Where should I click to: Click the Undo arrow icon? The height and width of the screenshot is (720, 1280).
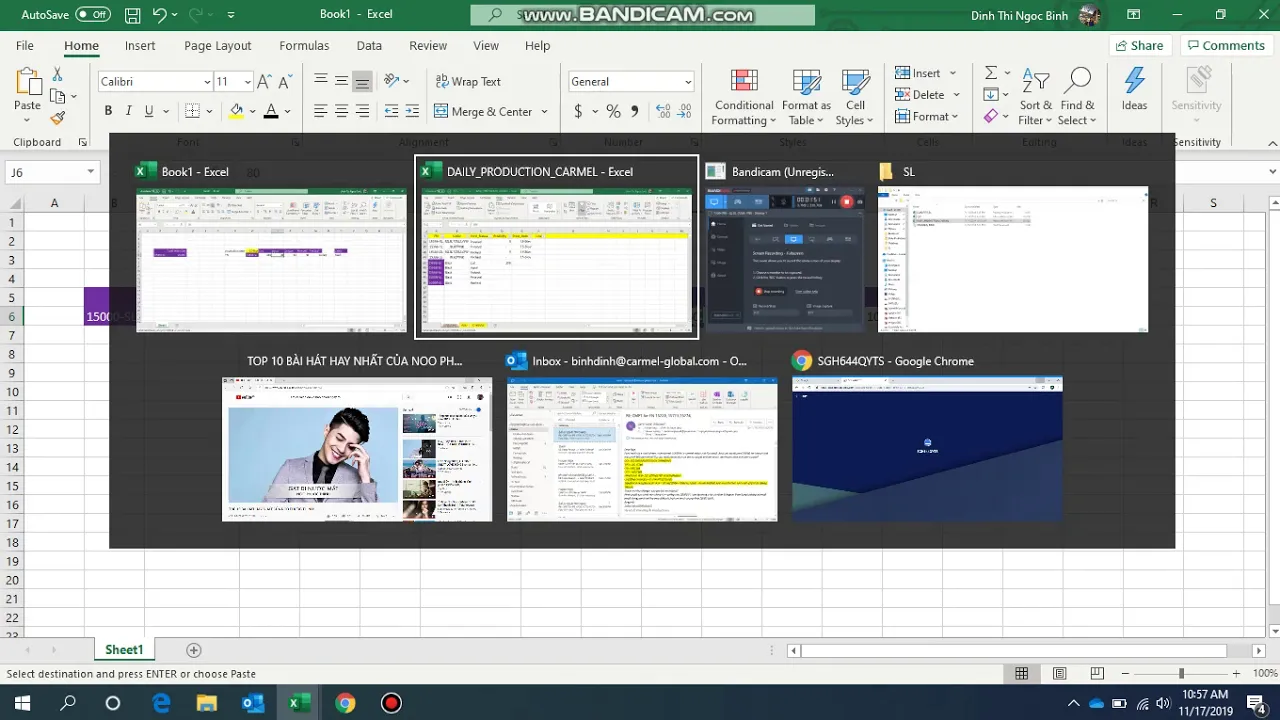(x=160, y=15)
